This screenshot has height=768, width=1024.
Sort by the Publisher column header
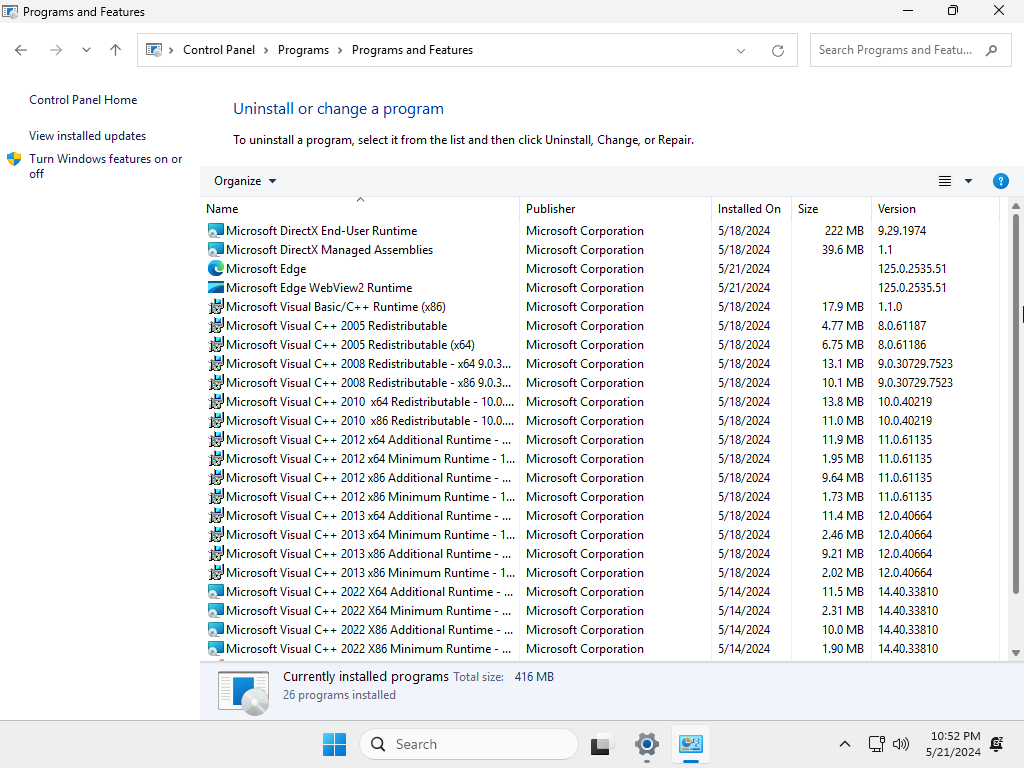[615, 209]
